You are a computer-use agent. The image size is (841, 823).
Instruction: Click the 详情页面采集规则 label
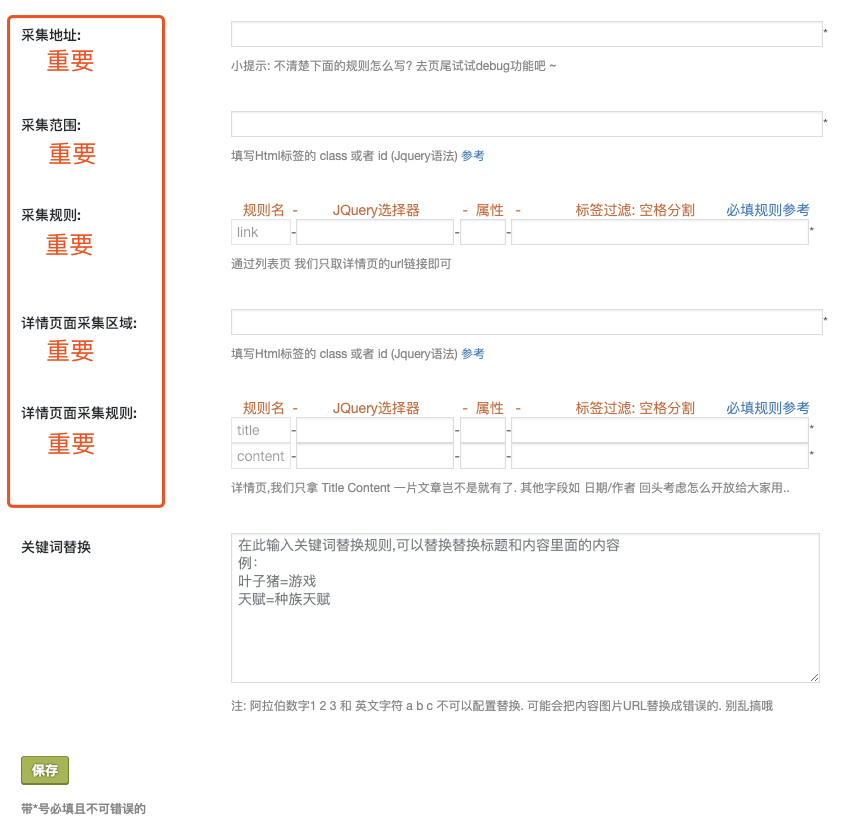79,413
